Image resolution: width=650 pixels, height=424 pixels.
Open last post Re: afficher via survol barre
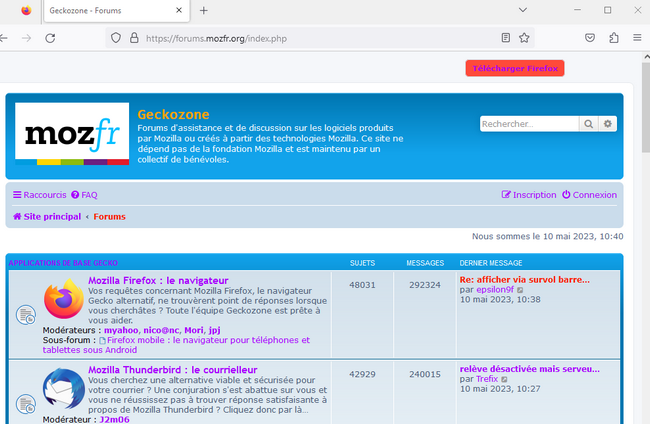(x=524, y=280)
